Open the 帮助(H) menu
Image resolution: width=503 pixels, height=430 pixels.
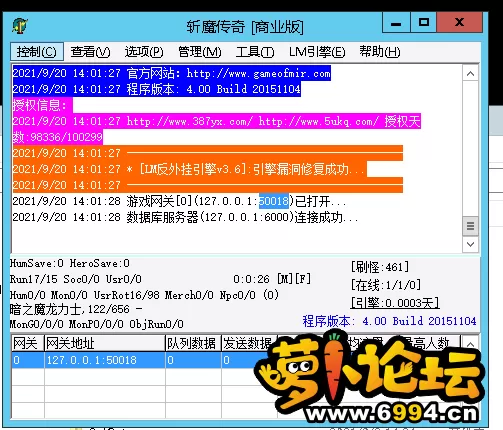(x=380, y=52)
